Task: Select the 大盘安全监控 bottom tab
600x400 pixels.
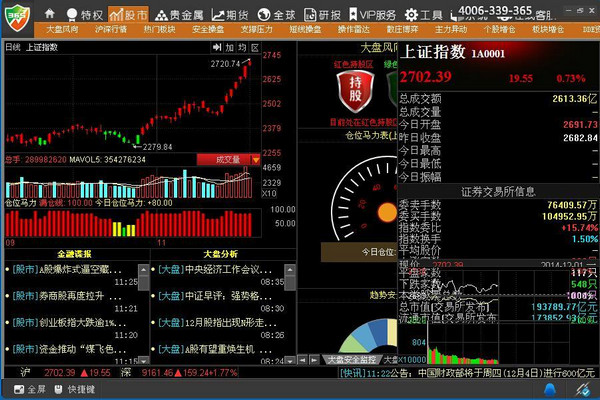Action: [352, 360]
